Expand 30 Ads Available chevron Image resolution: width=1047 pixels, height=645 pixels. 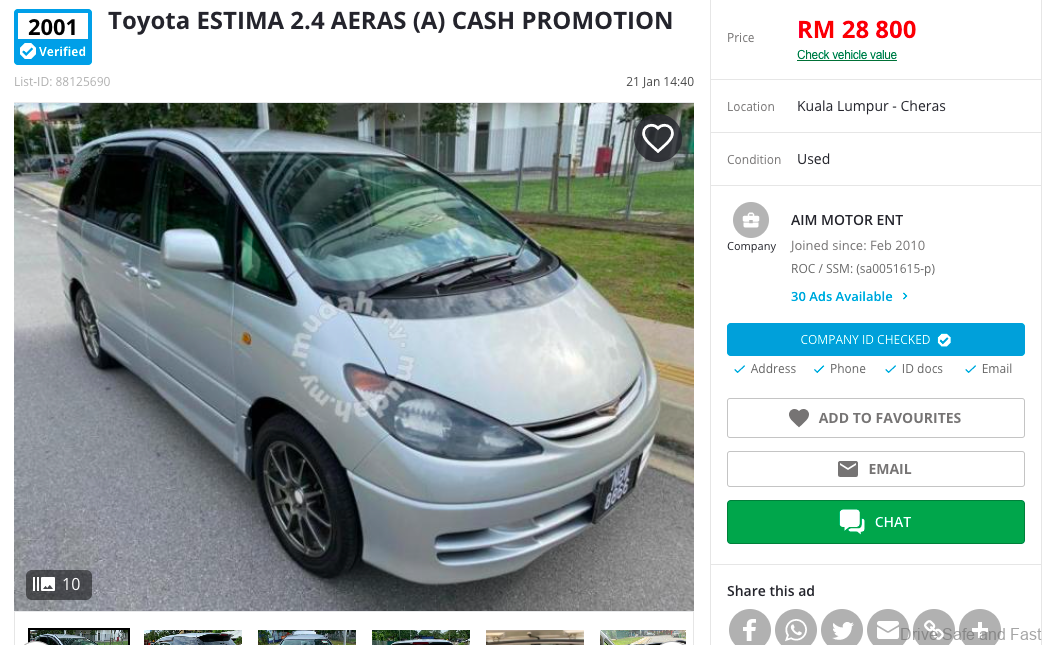tap(905, 296)
